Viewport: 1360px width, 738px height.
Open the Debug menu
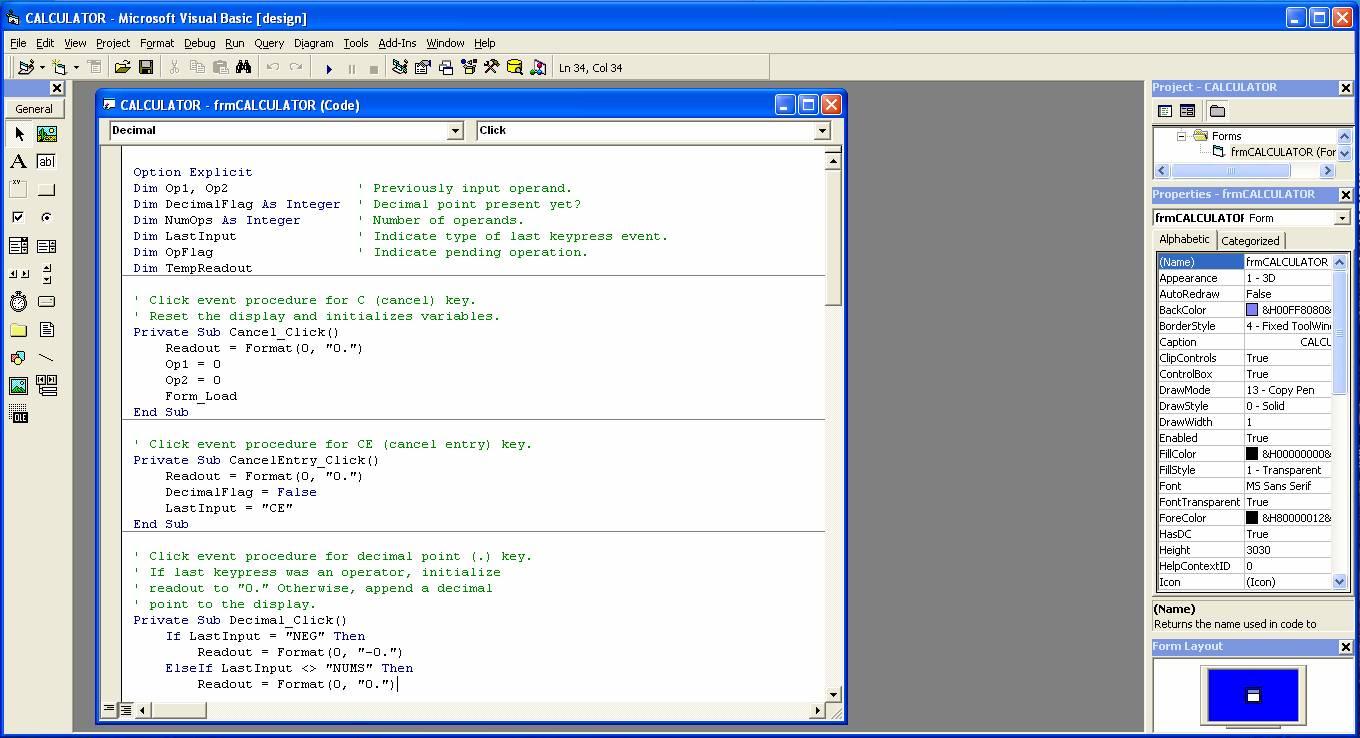click(x=198, y=43)
